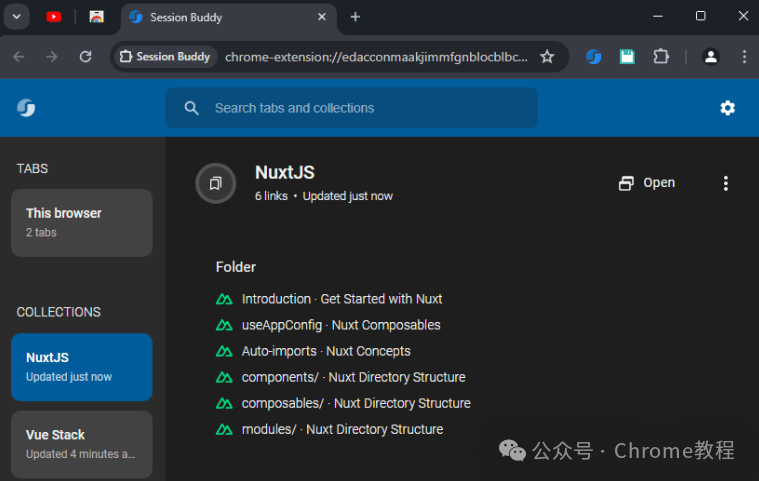This screenshot has height=481, width=759.
Task: Click the COLLECTIONS sidebar heading
Action: (59, 312)
